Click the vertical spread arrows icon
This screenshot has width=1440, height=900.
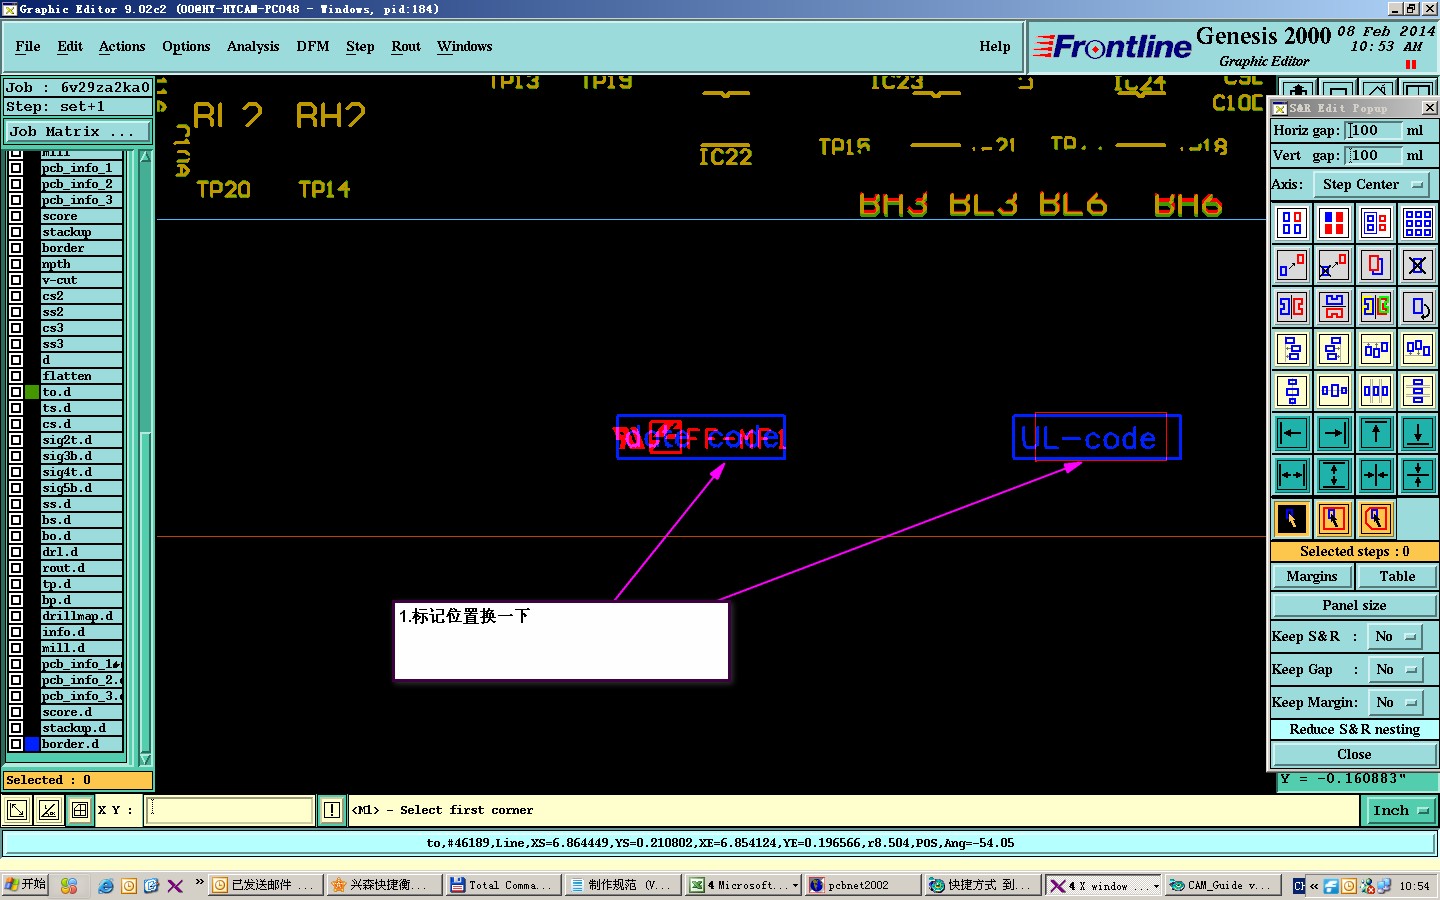click(x=1334, y=475)
